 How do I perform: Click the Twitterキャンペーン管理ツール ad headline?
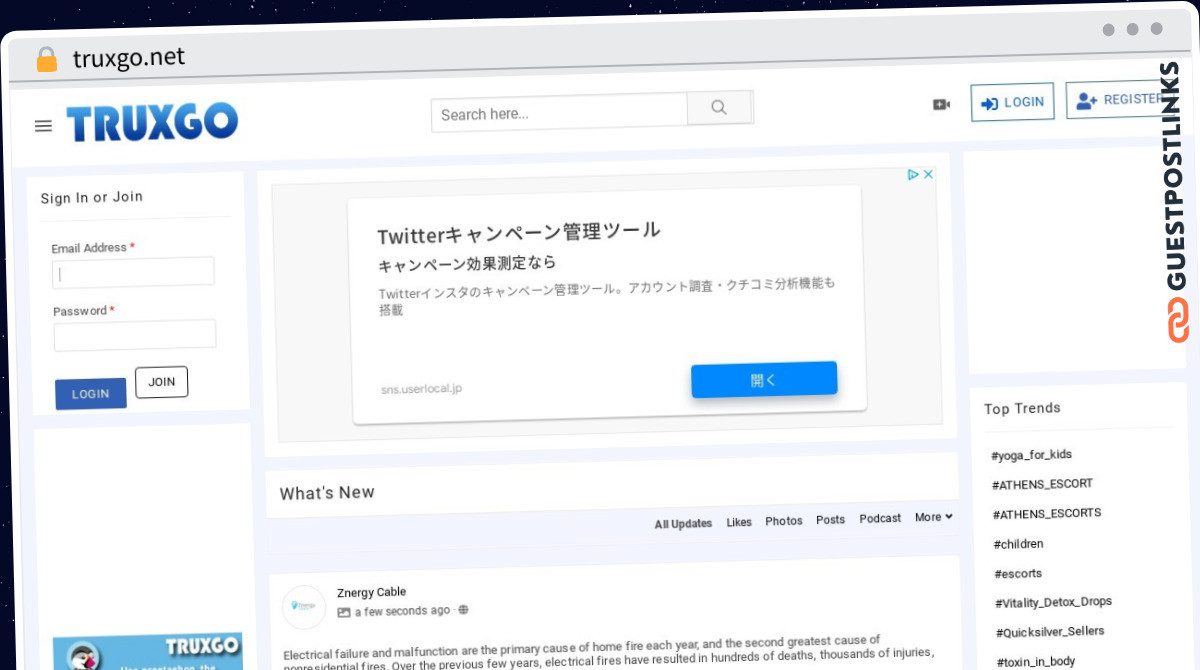point(519,233)
